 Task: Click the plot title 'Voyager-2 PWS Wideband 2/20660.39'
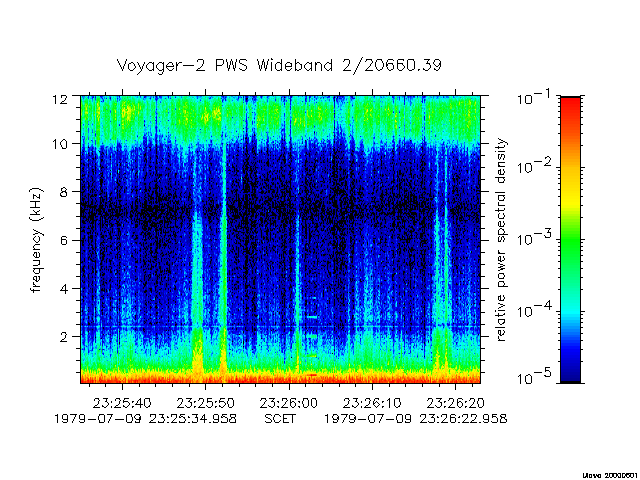tap(279, 66)
